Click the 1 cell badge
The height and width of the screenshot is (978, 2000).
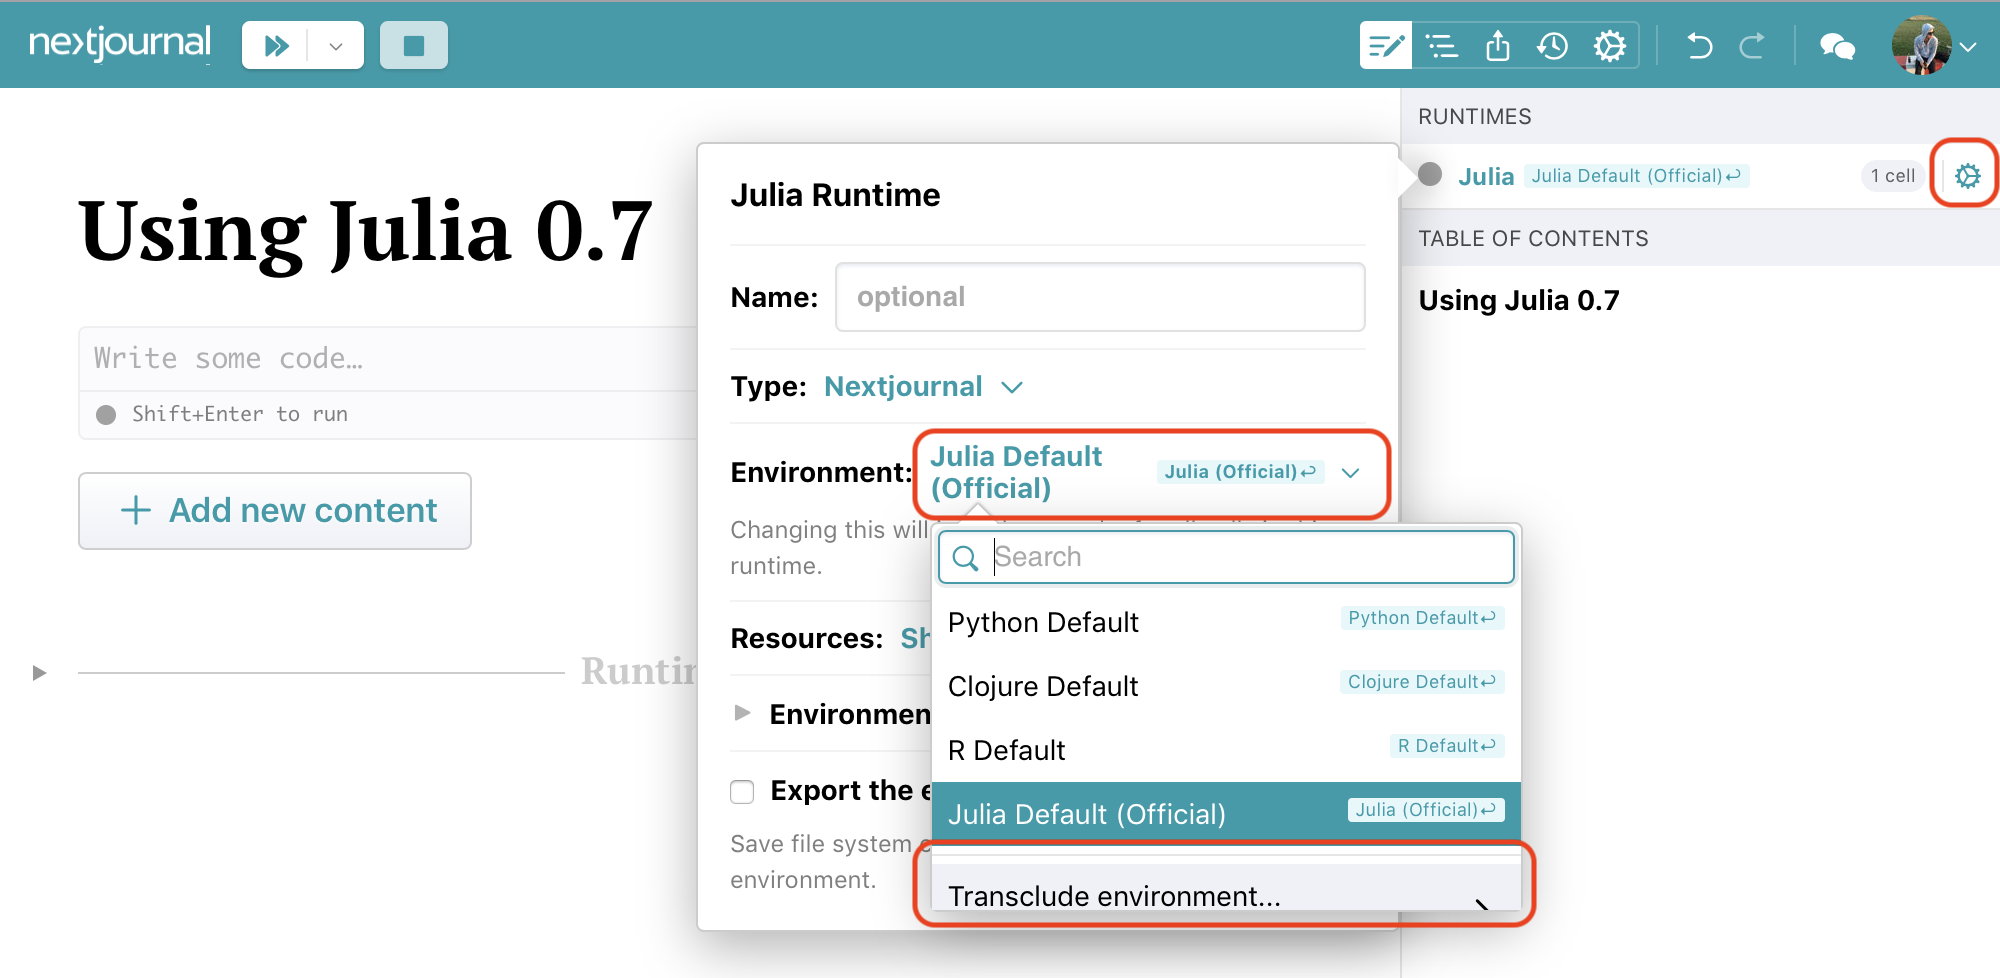click(x=1893, y=176)
